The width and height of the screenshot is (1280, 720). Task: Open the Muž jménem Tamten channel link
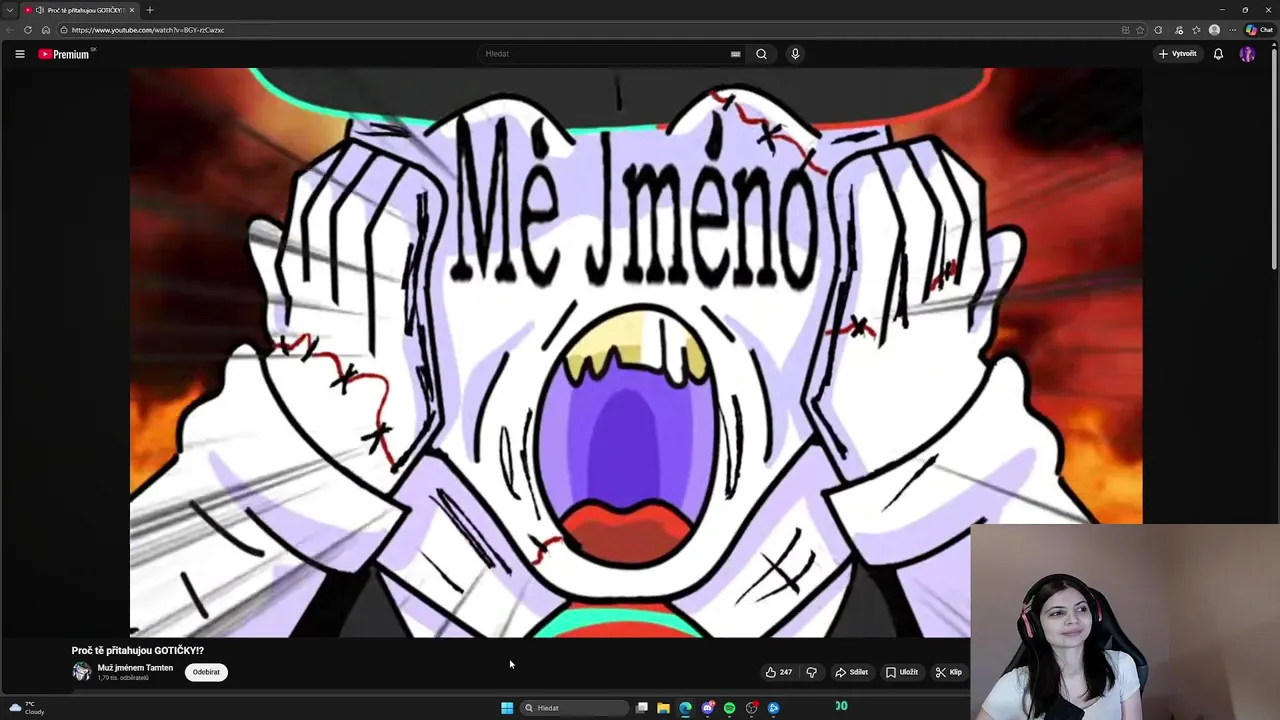point(135,668)
